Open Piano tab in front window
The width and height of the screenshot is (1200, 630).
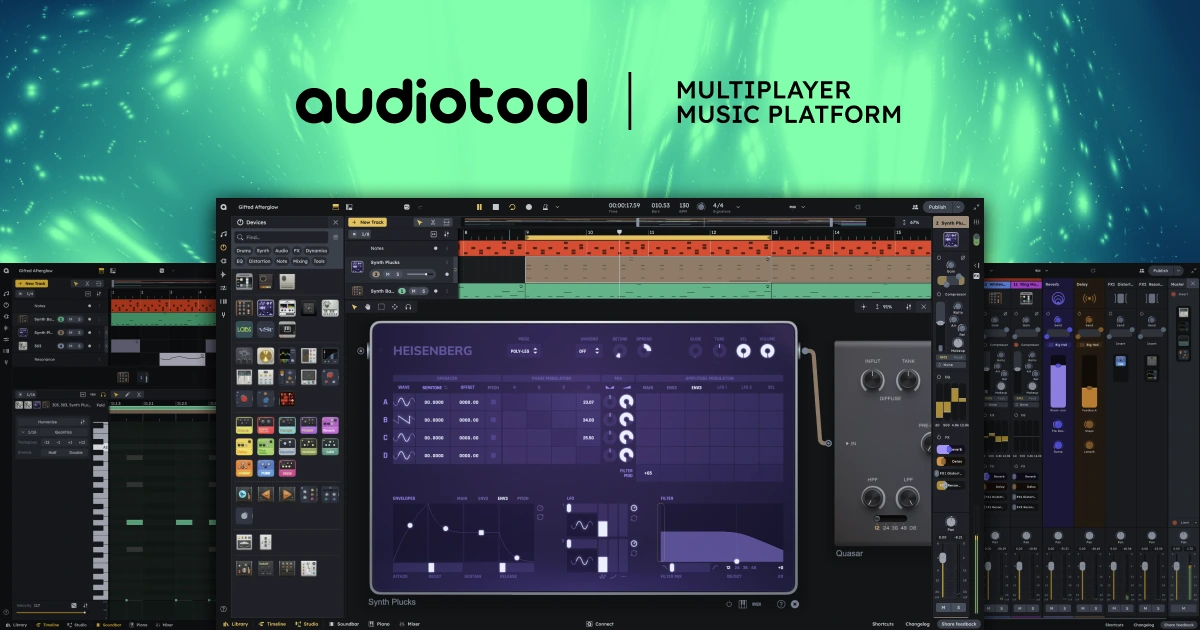click(379, 624)
